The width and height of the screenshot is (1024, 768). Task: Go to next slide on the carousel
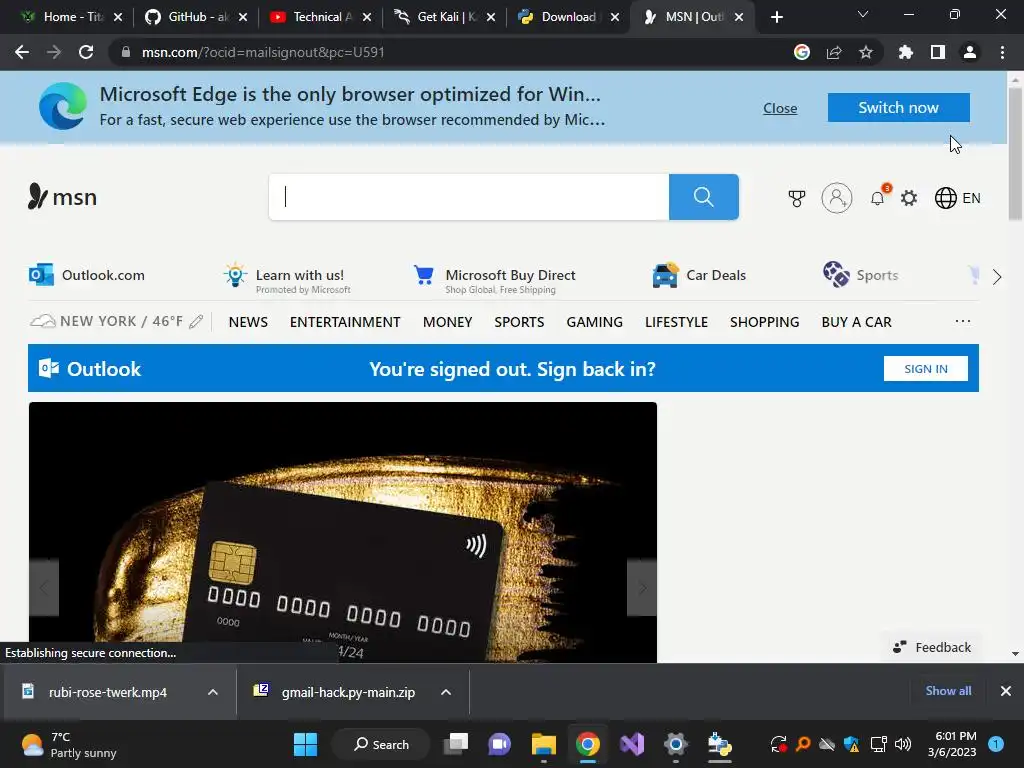(x=642, y=588)
